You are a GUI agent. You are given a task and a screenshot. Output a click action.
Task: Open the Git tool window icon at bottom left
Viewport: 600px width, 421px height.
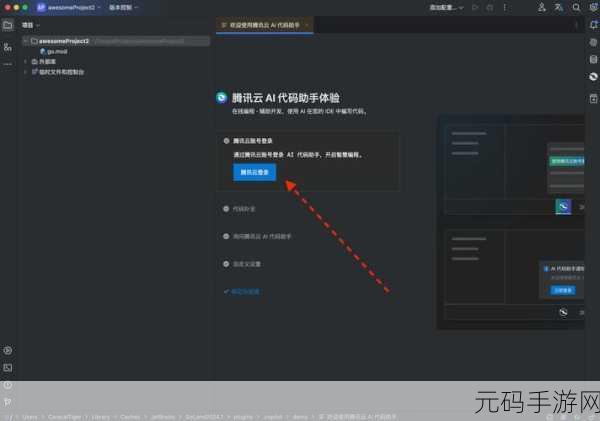click(7, 402)
